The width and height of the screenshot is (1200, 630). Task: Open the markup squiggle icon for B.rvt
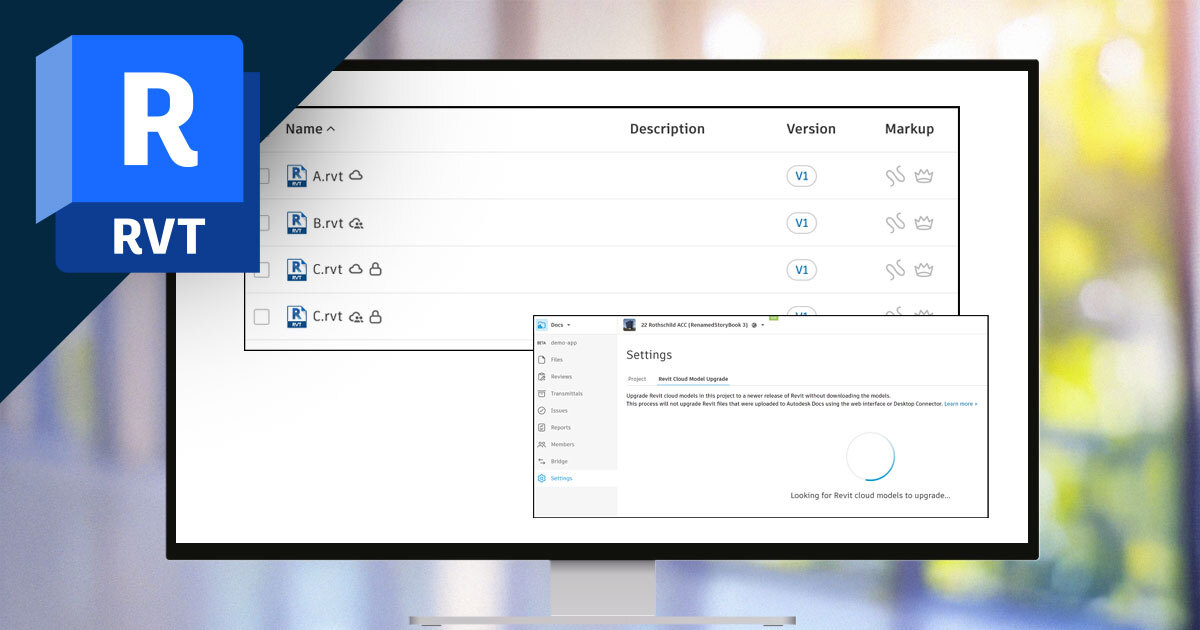(895, 223)
